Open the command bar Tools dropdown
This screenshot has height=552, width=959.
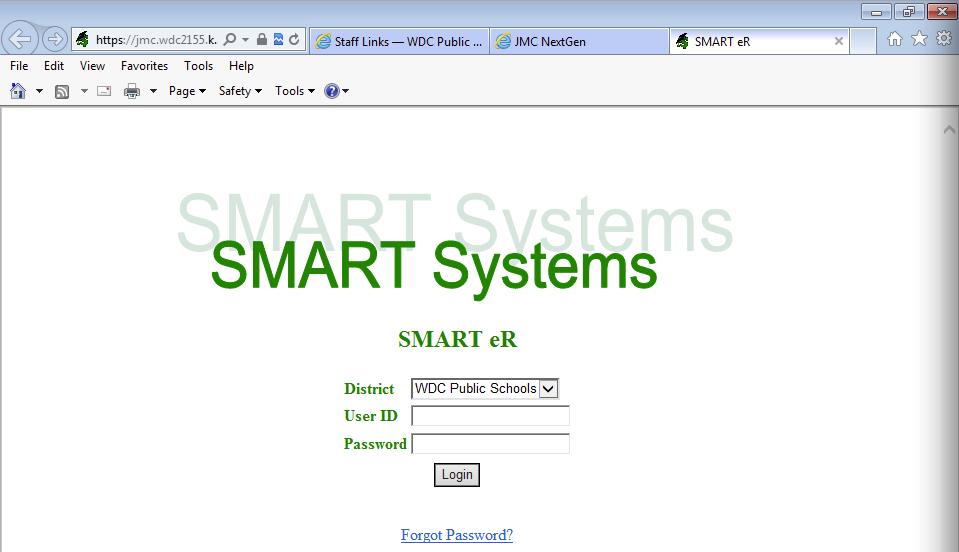coord(295,91)
